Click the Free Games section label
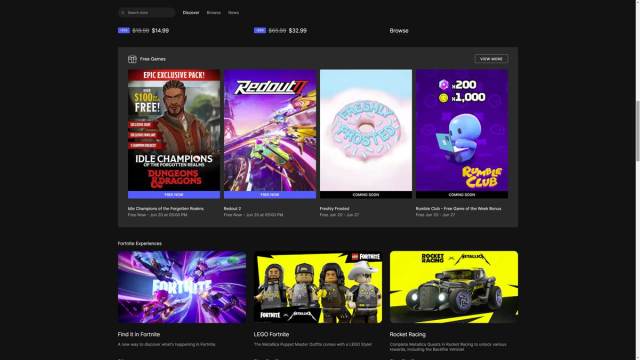This screenshot has height=360, width=640. click(x=153, y=59)
